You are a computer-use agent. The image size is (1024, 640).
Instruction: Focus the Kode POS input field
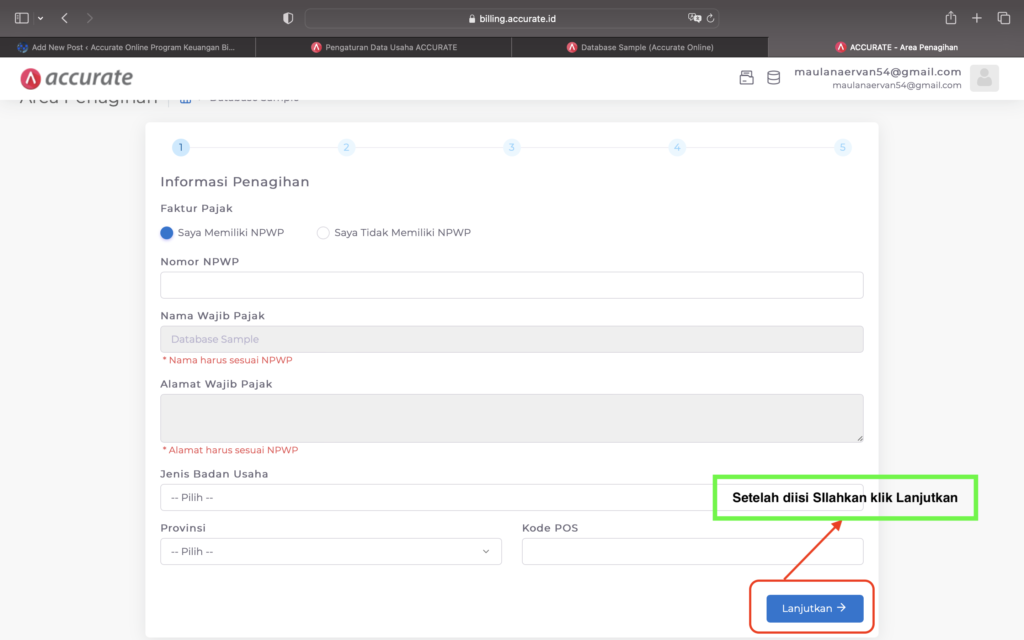pyautogui.click(x=692, y=551)
